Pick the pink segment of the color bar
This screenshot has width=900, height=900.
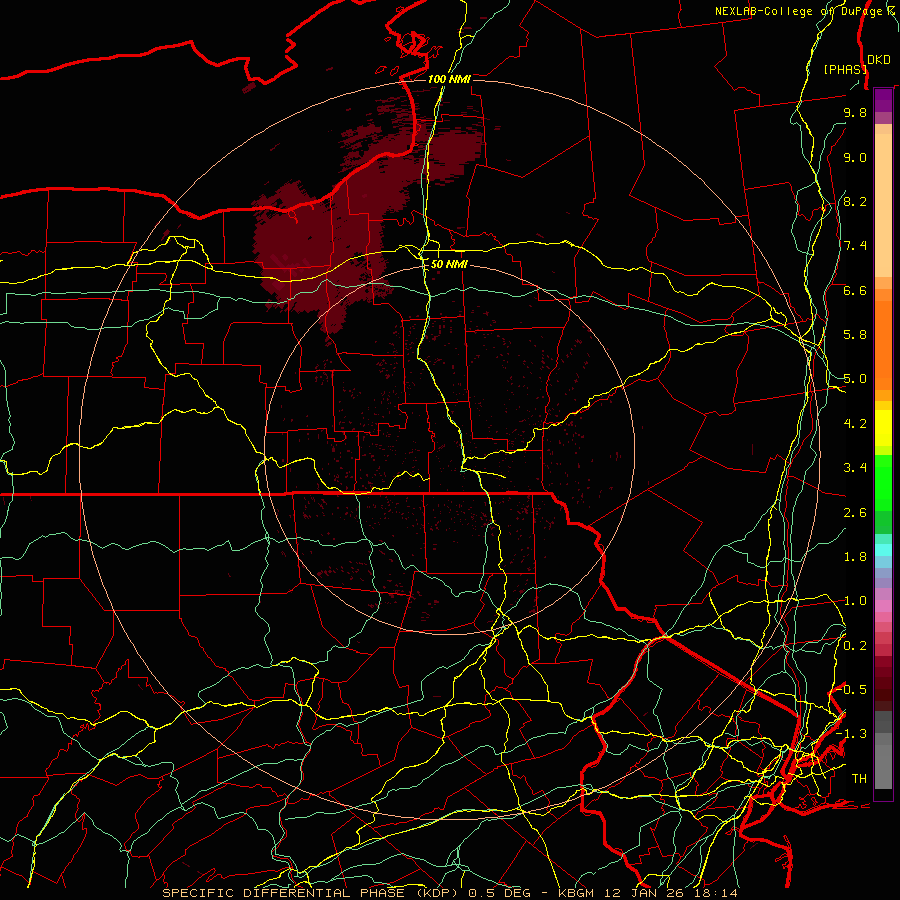pos(883,606)
